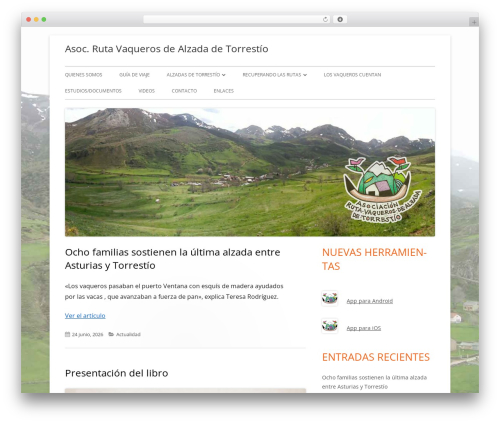Viewport: 500px width, 423px height.
Task: Open the Presentación del libro post title
Action: (x=117, y=373)
